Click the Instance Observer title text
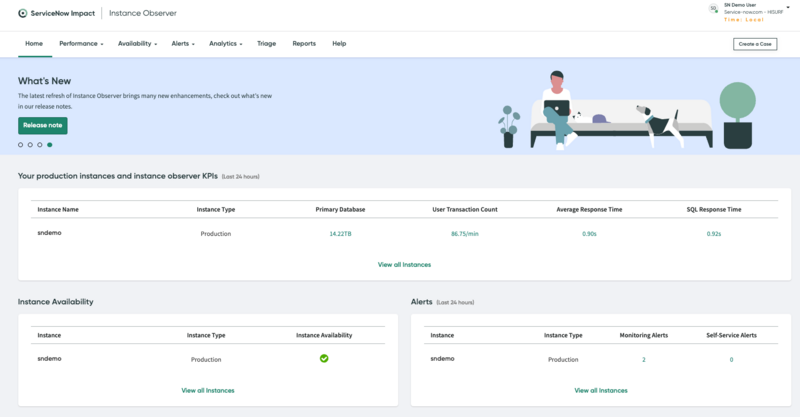 [x=143, y=13]
